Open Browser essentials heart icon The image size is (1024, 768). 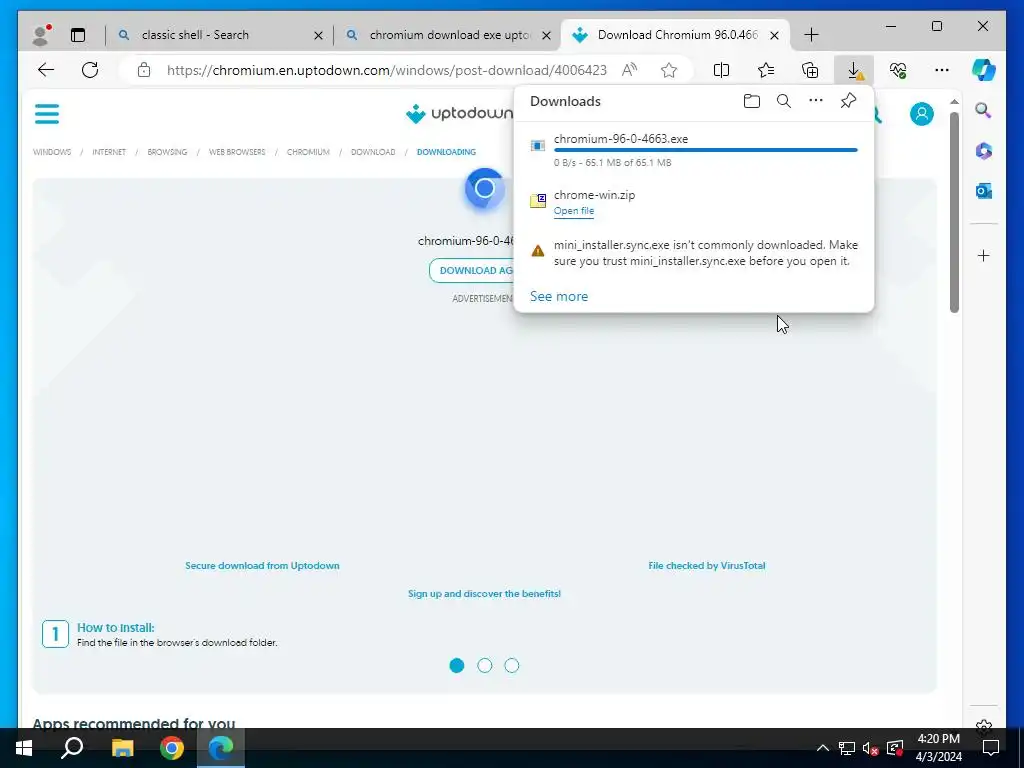tap(898, 70)
